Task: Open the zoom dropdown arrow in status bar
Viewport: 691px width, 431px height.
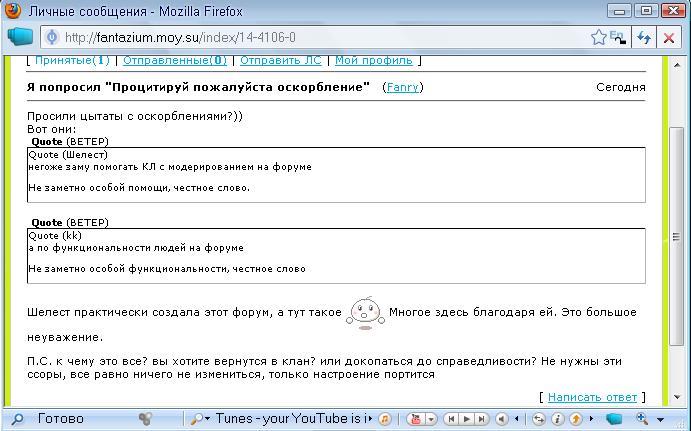Action: pos(660,420)
